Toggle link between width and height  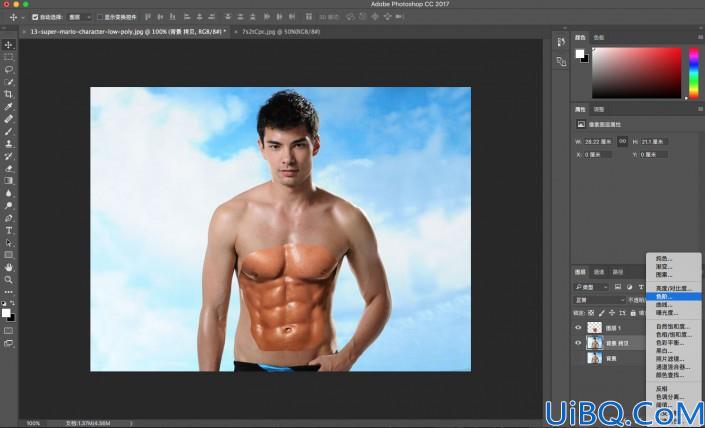click(x=622, y=141)
